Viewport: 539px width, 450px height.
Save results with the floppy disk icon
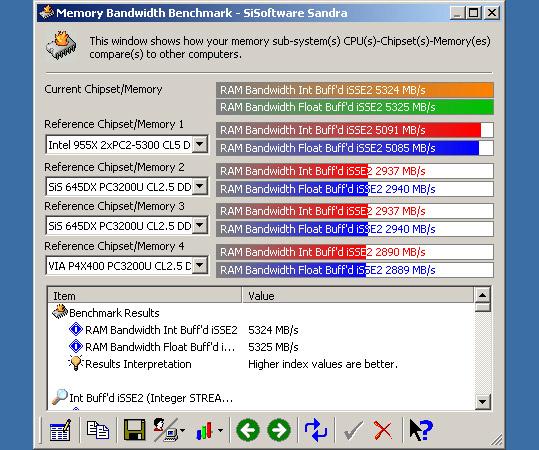click(134, 430)
